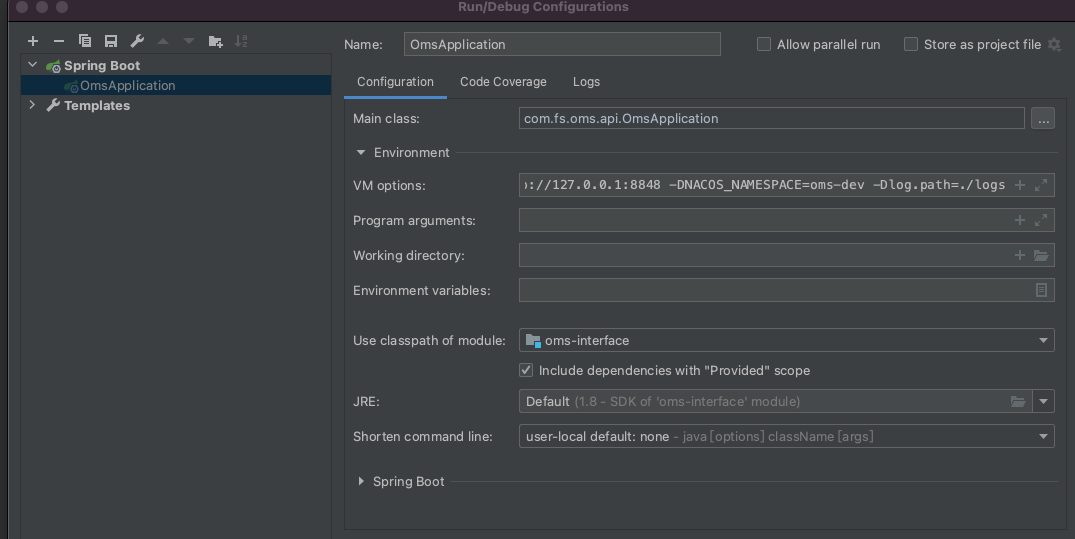Screen dimensions: 1075x539
Task: Browse for the Working directory folder
Action: 1041,255
